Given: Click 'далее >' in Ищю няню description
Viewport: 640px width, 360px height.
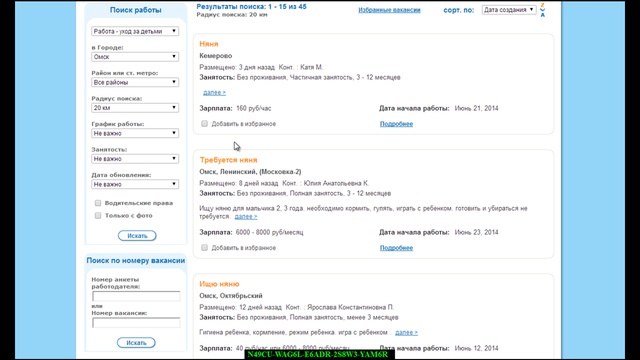Looking at the screenshot, I should click(407, 332).
